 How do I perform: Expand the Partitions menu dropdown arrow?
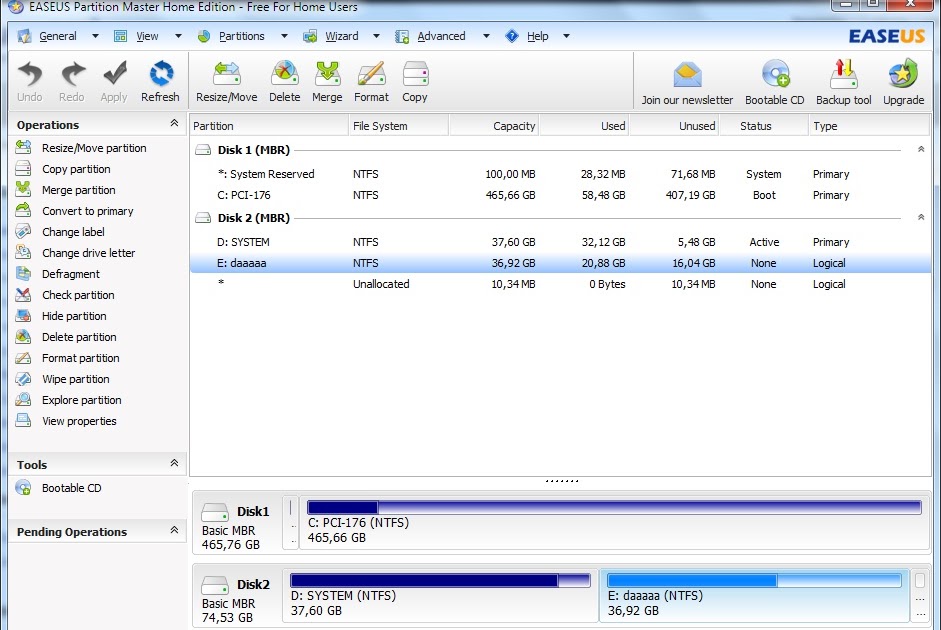[x=284, y=37]
